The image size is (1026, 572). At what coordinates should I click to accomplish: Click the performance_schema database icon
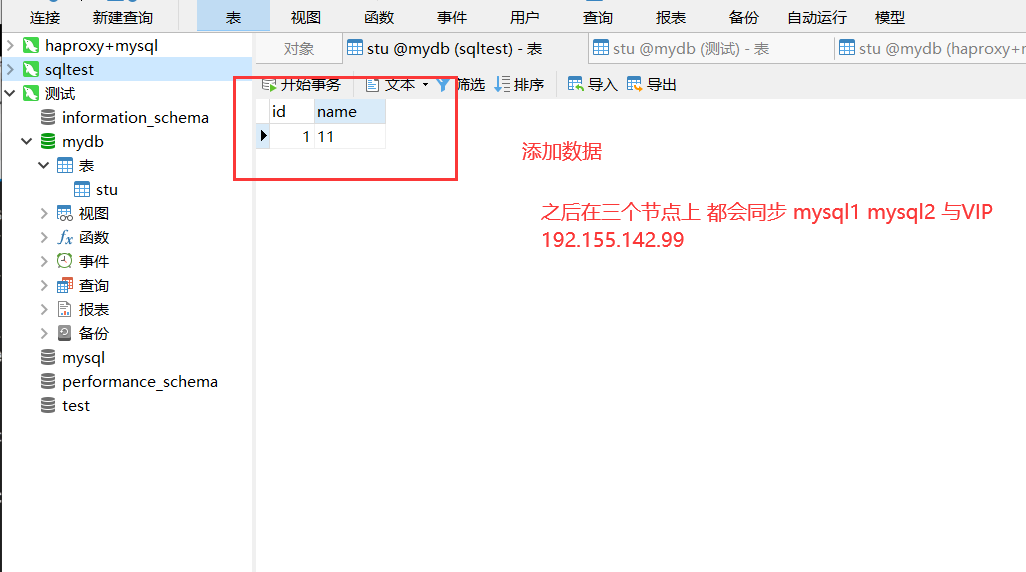click(48, 382)
